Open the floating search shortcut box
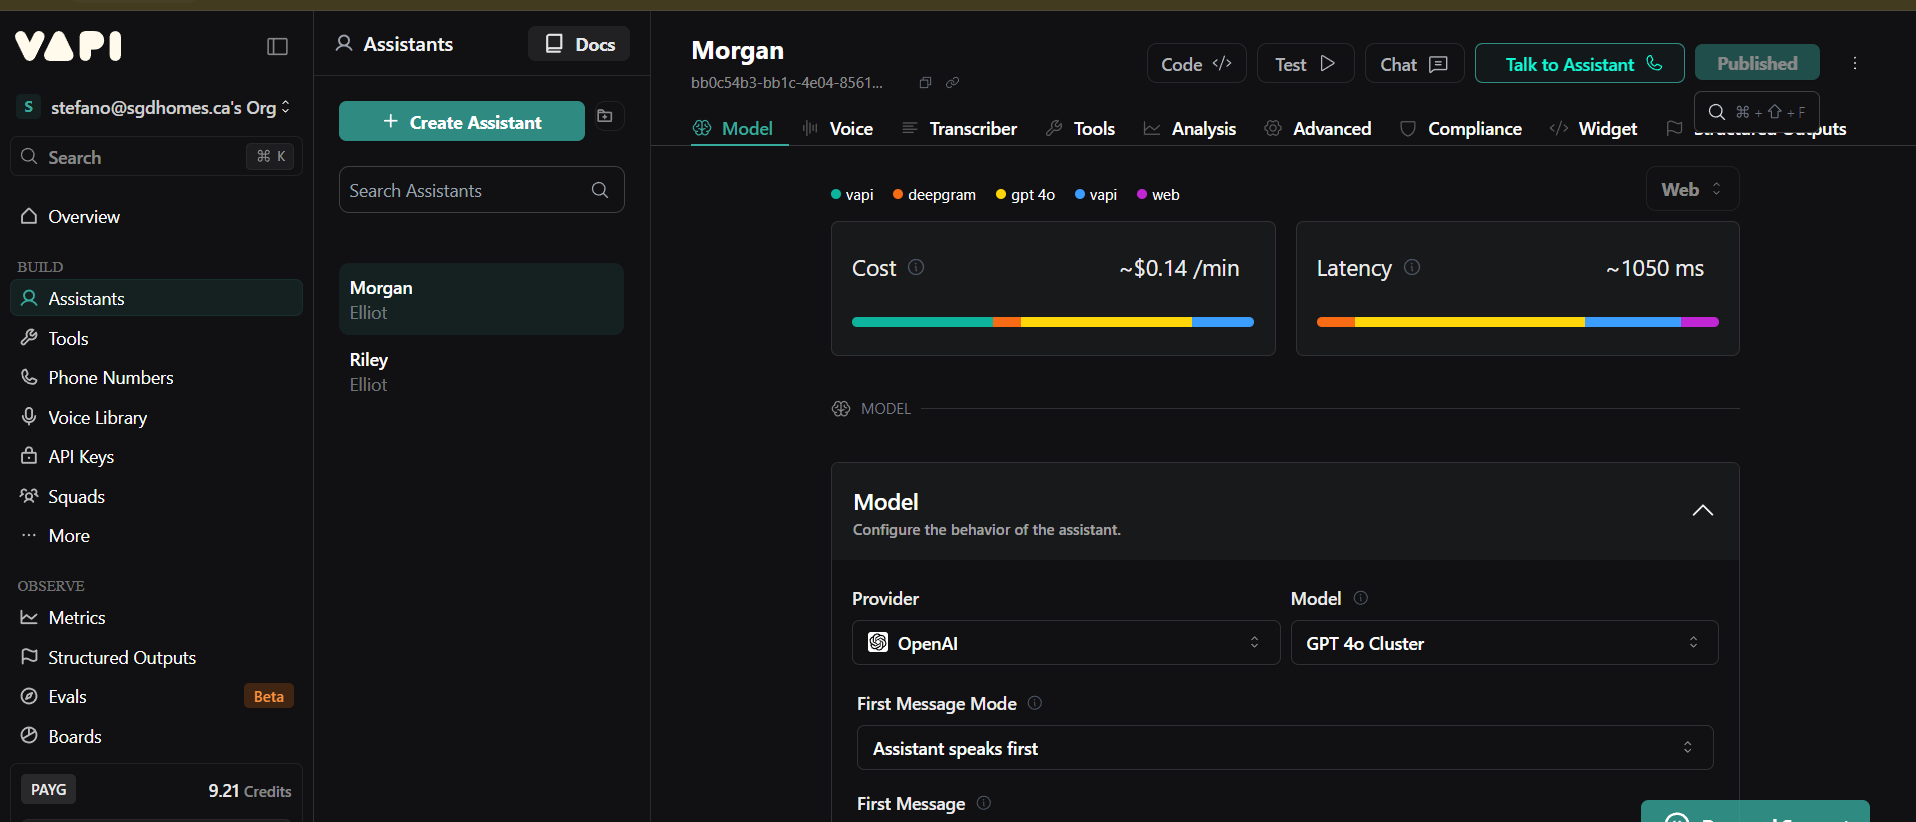 1756,112
